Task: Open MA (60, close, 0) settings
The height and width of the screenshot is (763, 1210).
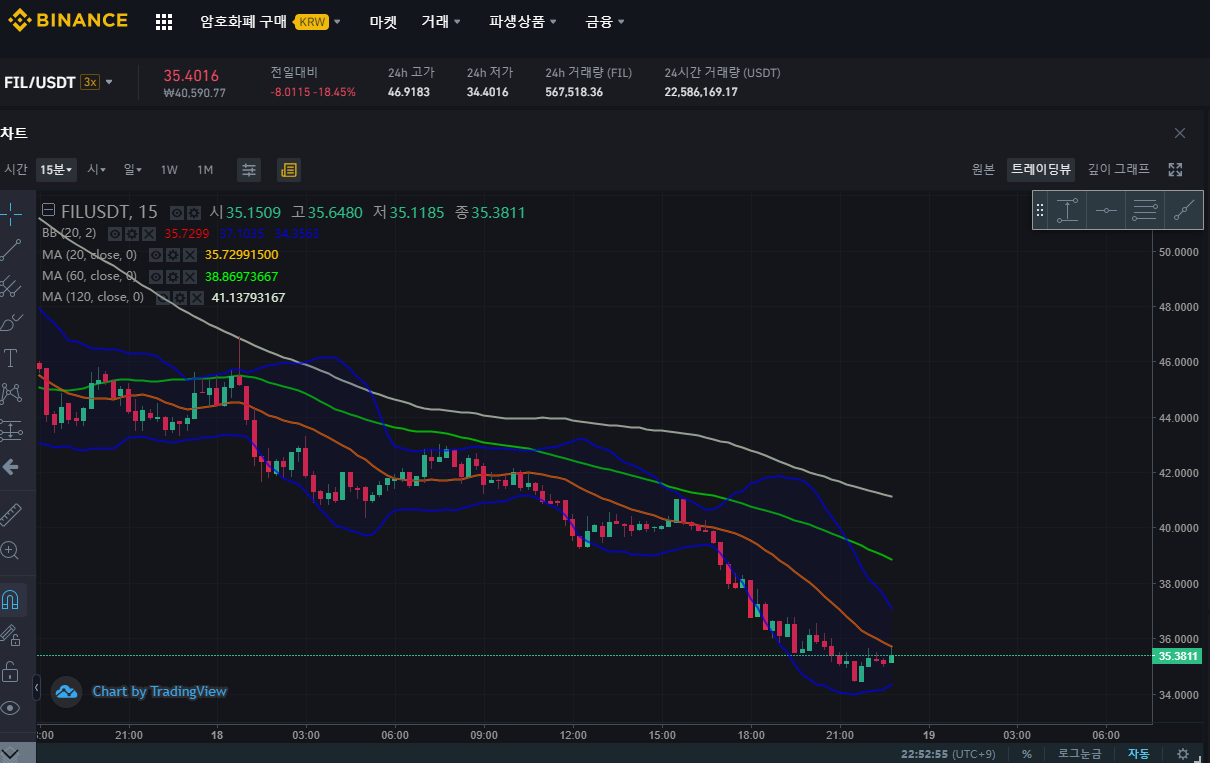Action: (x=172, y=276)
